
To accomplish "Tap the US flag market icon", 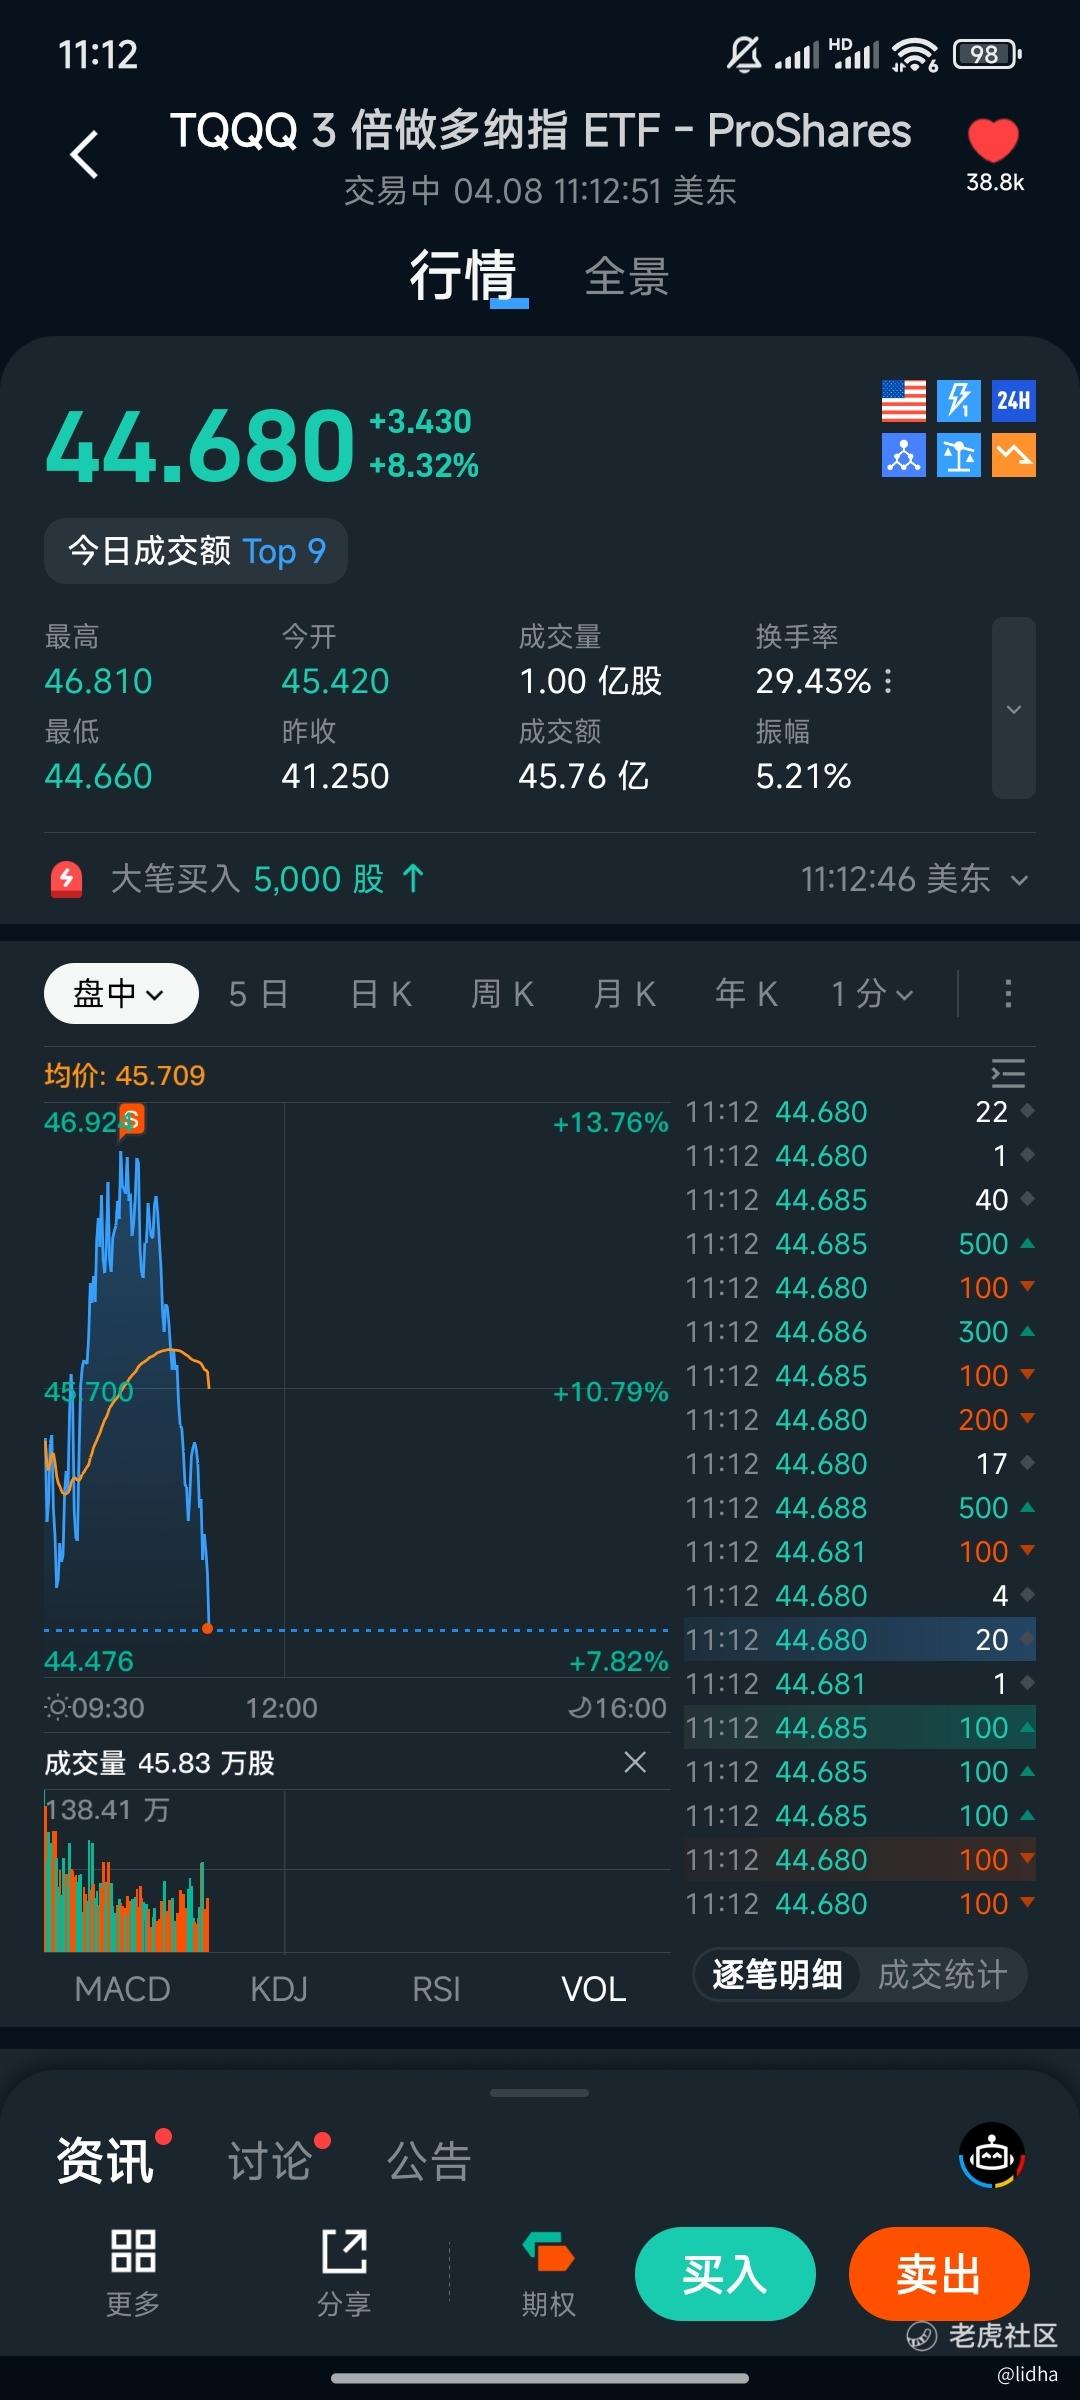I will [x=904, y=401].
